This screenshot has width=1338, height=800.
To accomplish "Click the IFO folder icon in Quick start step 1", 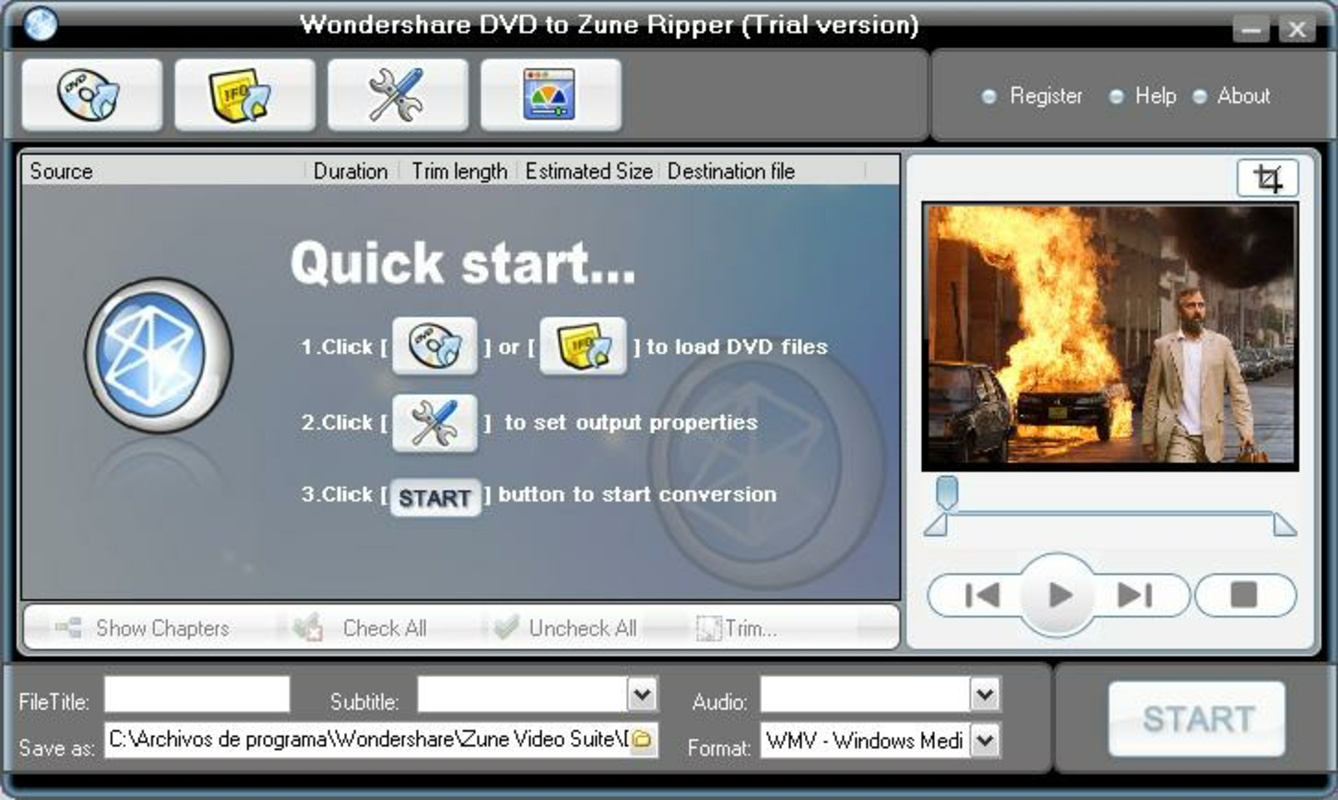I will 583,346.
